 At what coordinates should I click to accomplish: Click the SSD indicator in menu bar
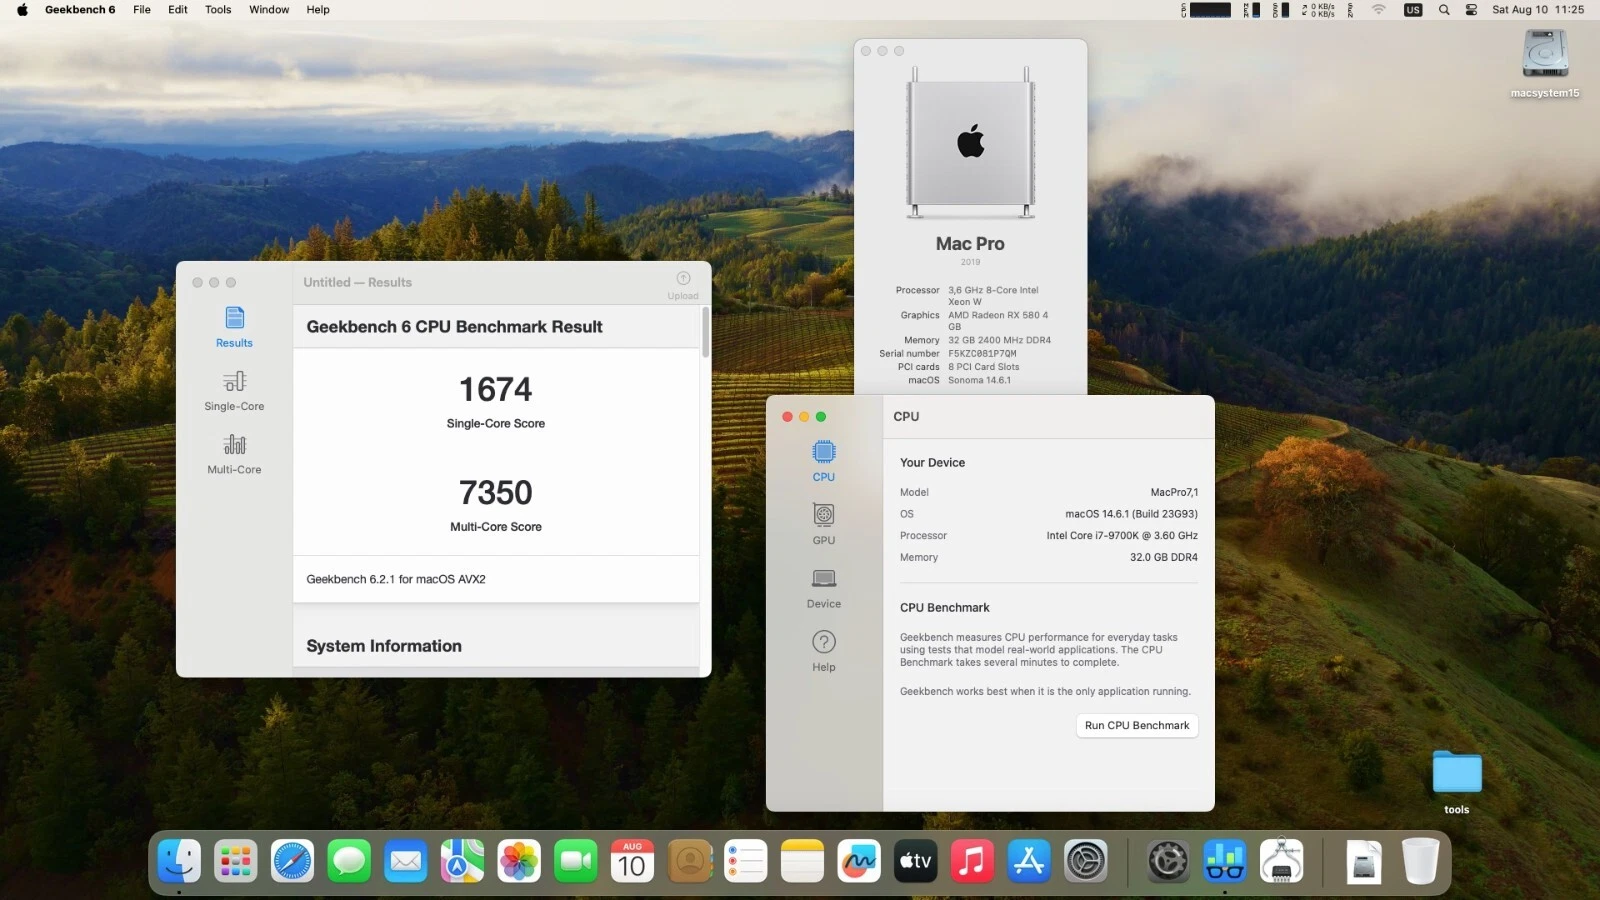[1281, 10]
